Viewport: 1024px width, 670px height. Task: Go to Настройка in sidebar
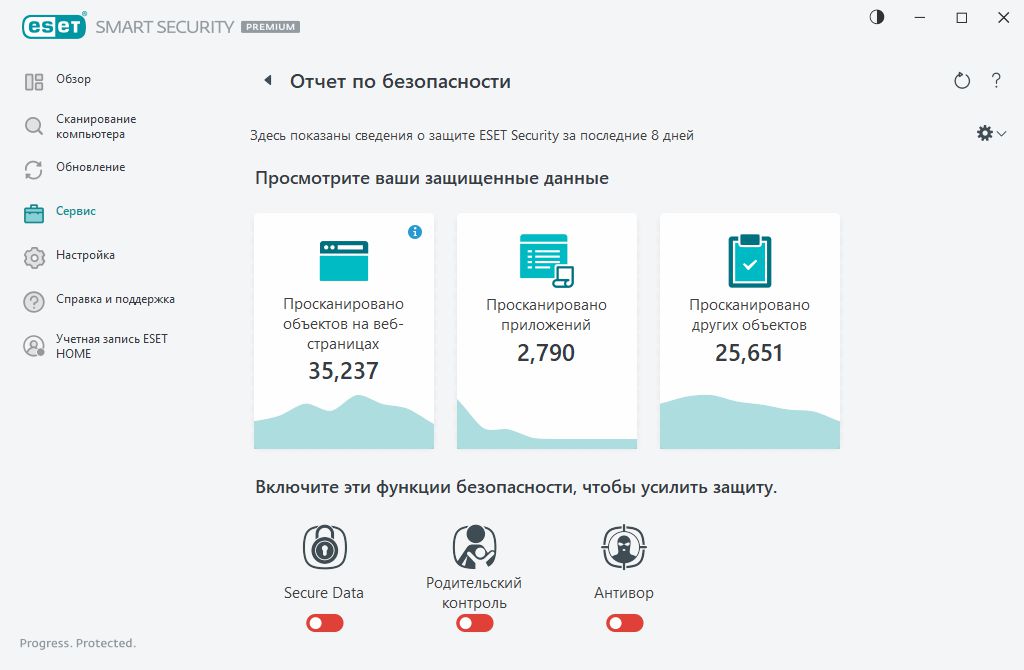point(85,256)
